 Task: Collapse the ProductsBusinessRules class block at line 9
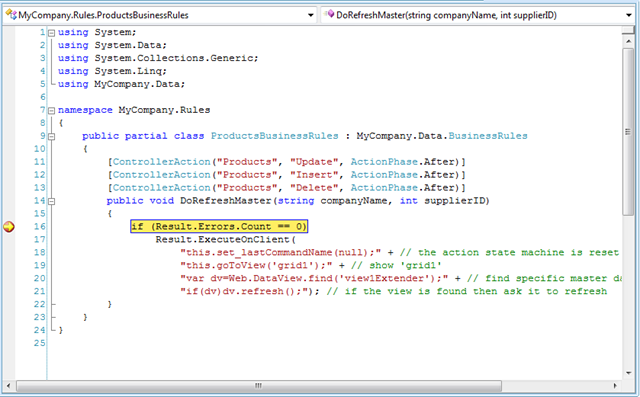[x=51, y=137]
